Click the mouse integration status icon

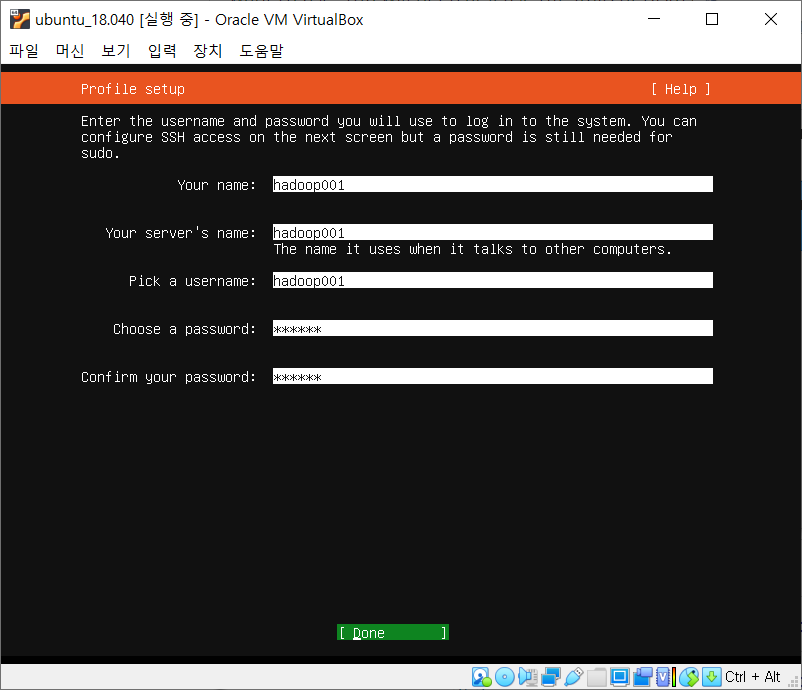pyautogui.click(x=689, y=677)
